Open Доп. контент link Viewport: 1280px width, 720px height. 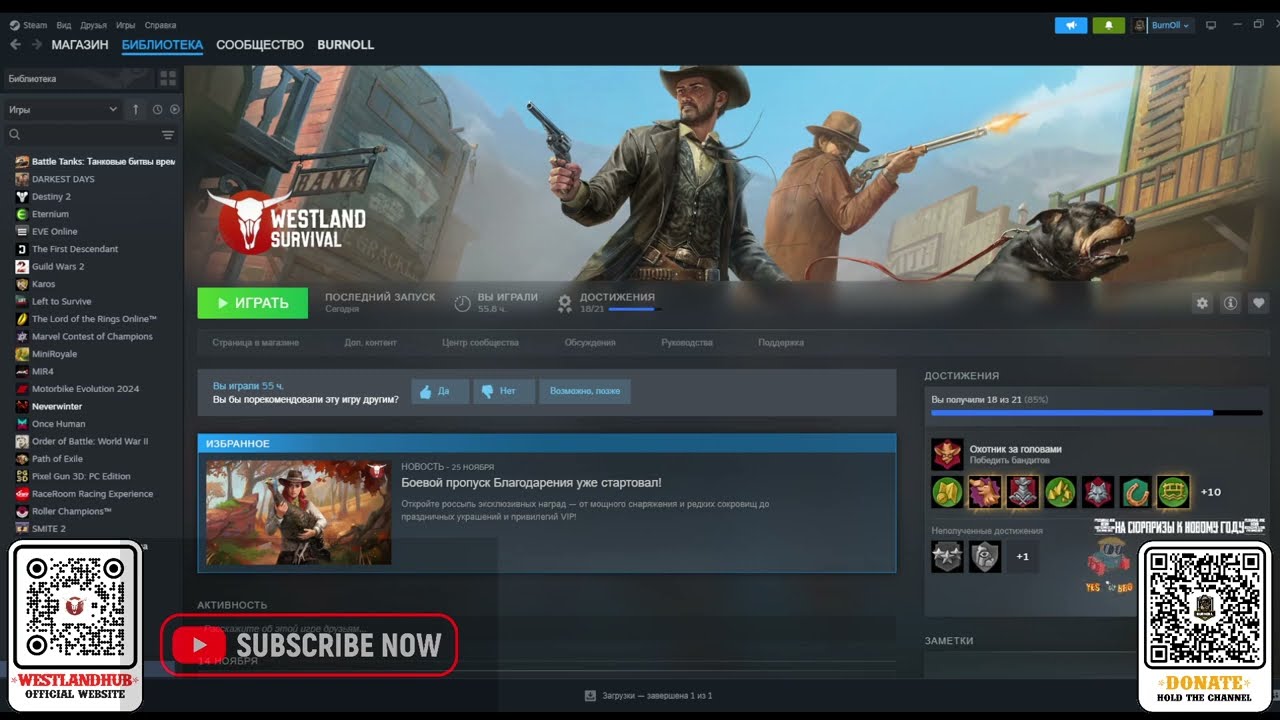pos(370,342)
